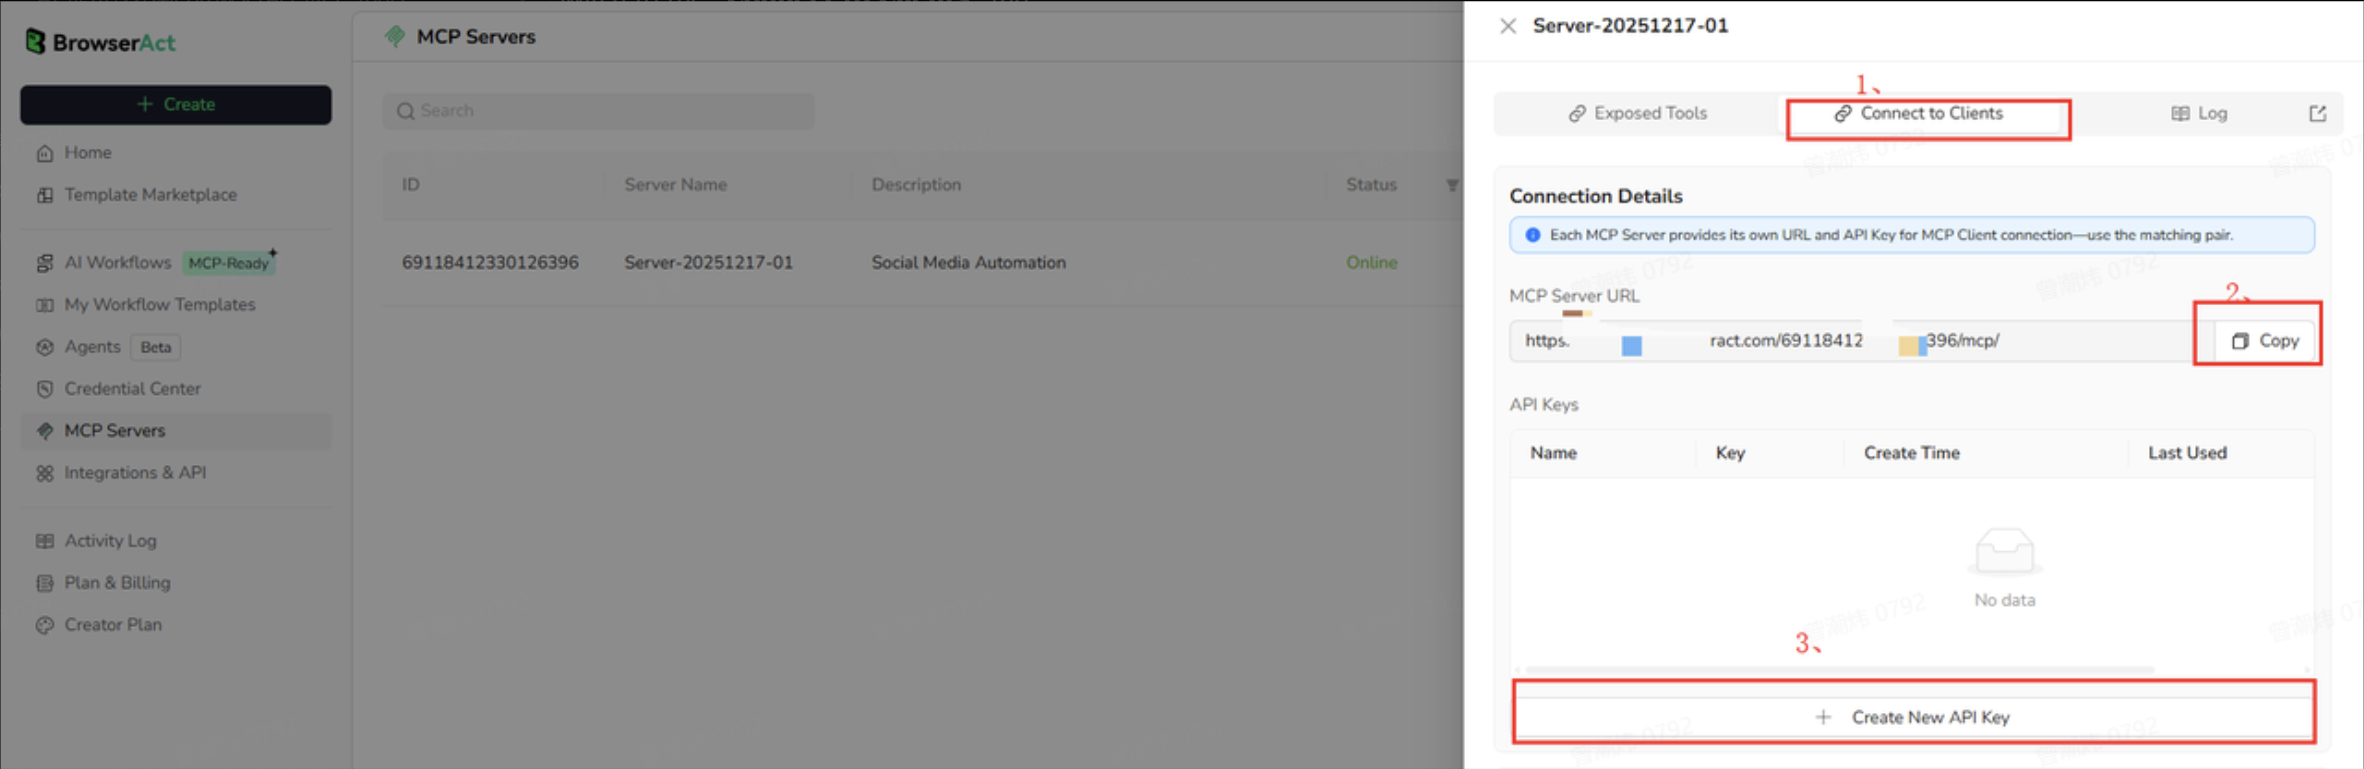This screenshot has height=769, width=2364.
Task: Click the Plan & Billing icon
Action: (x=44, y=583)
